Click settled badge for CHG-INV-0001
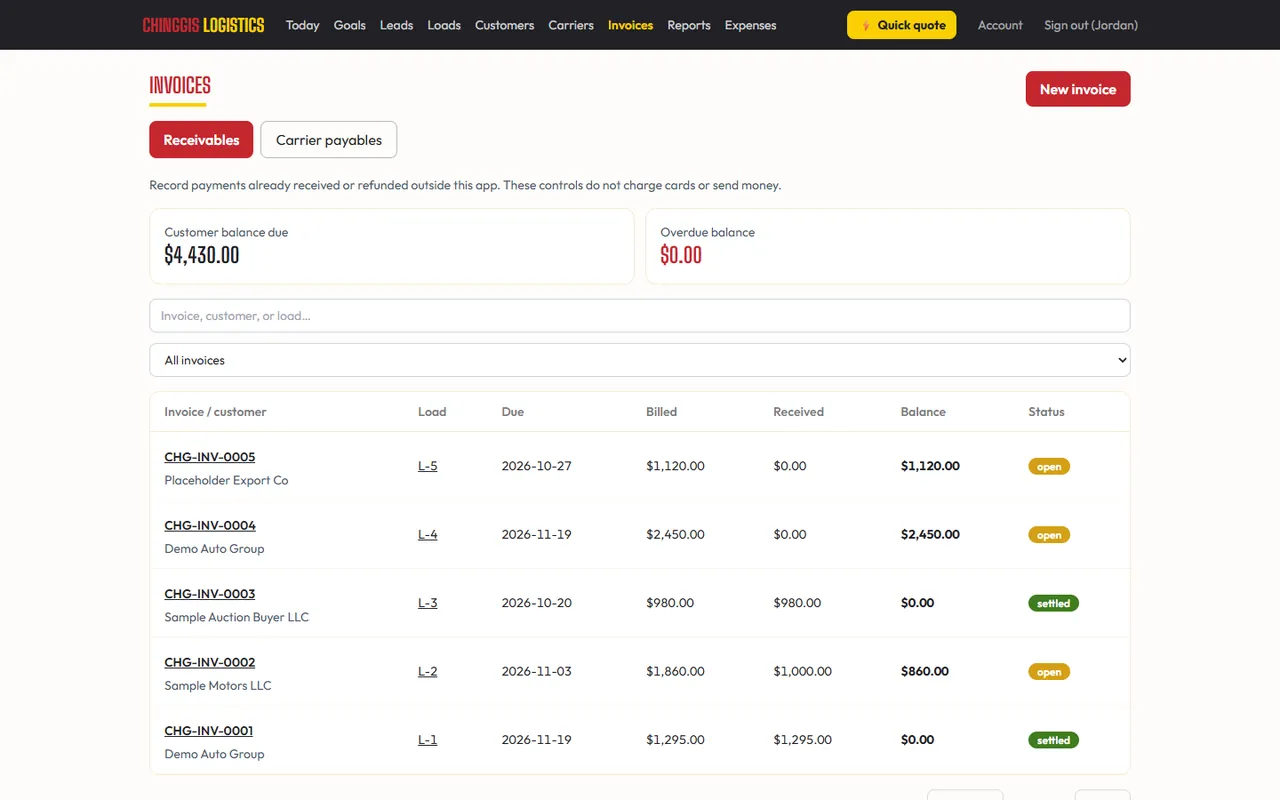Screen dimensions: 1280x800 pos(1053,740)
